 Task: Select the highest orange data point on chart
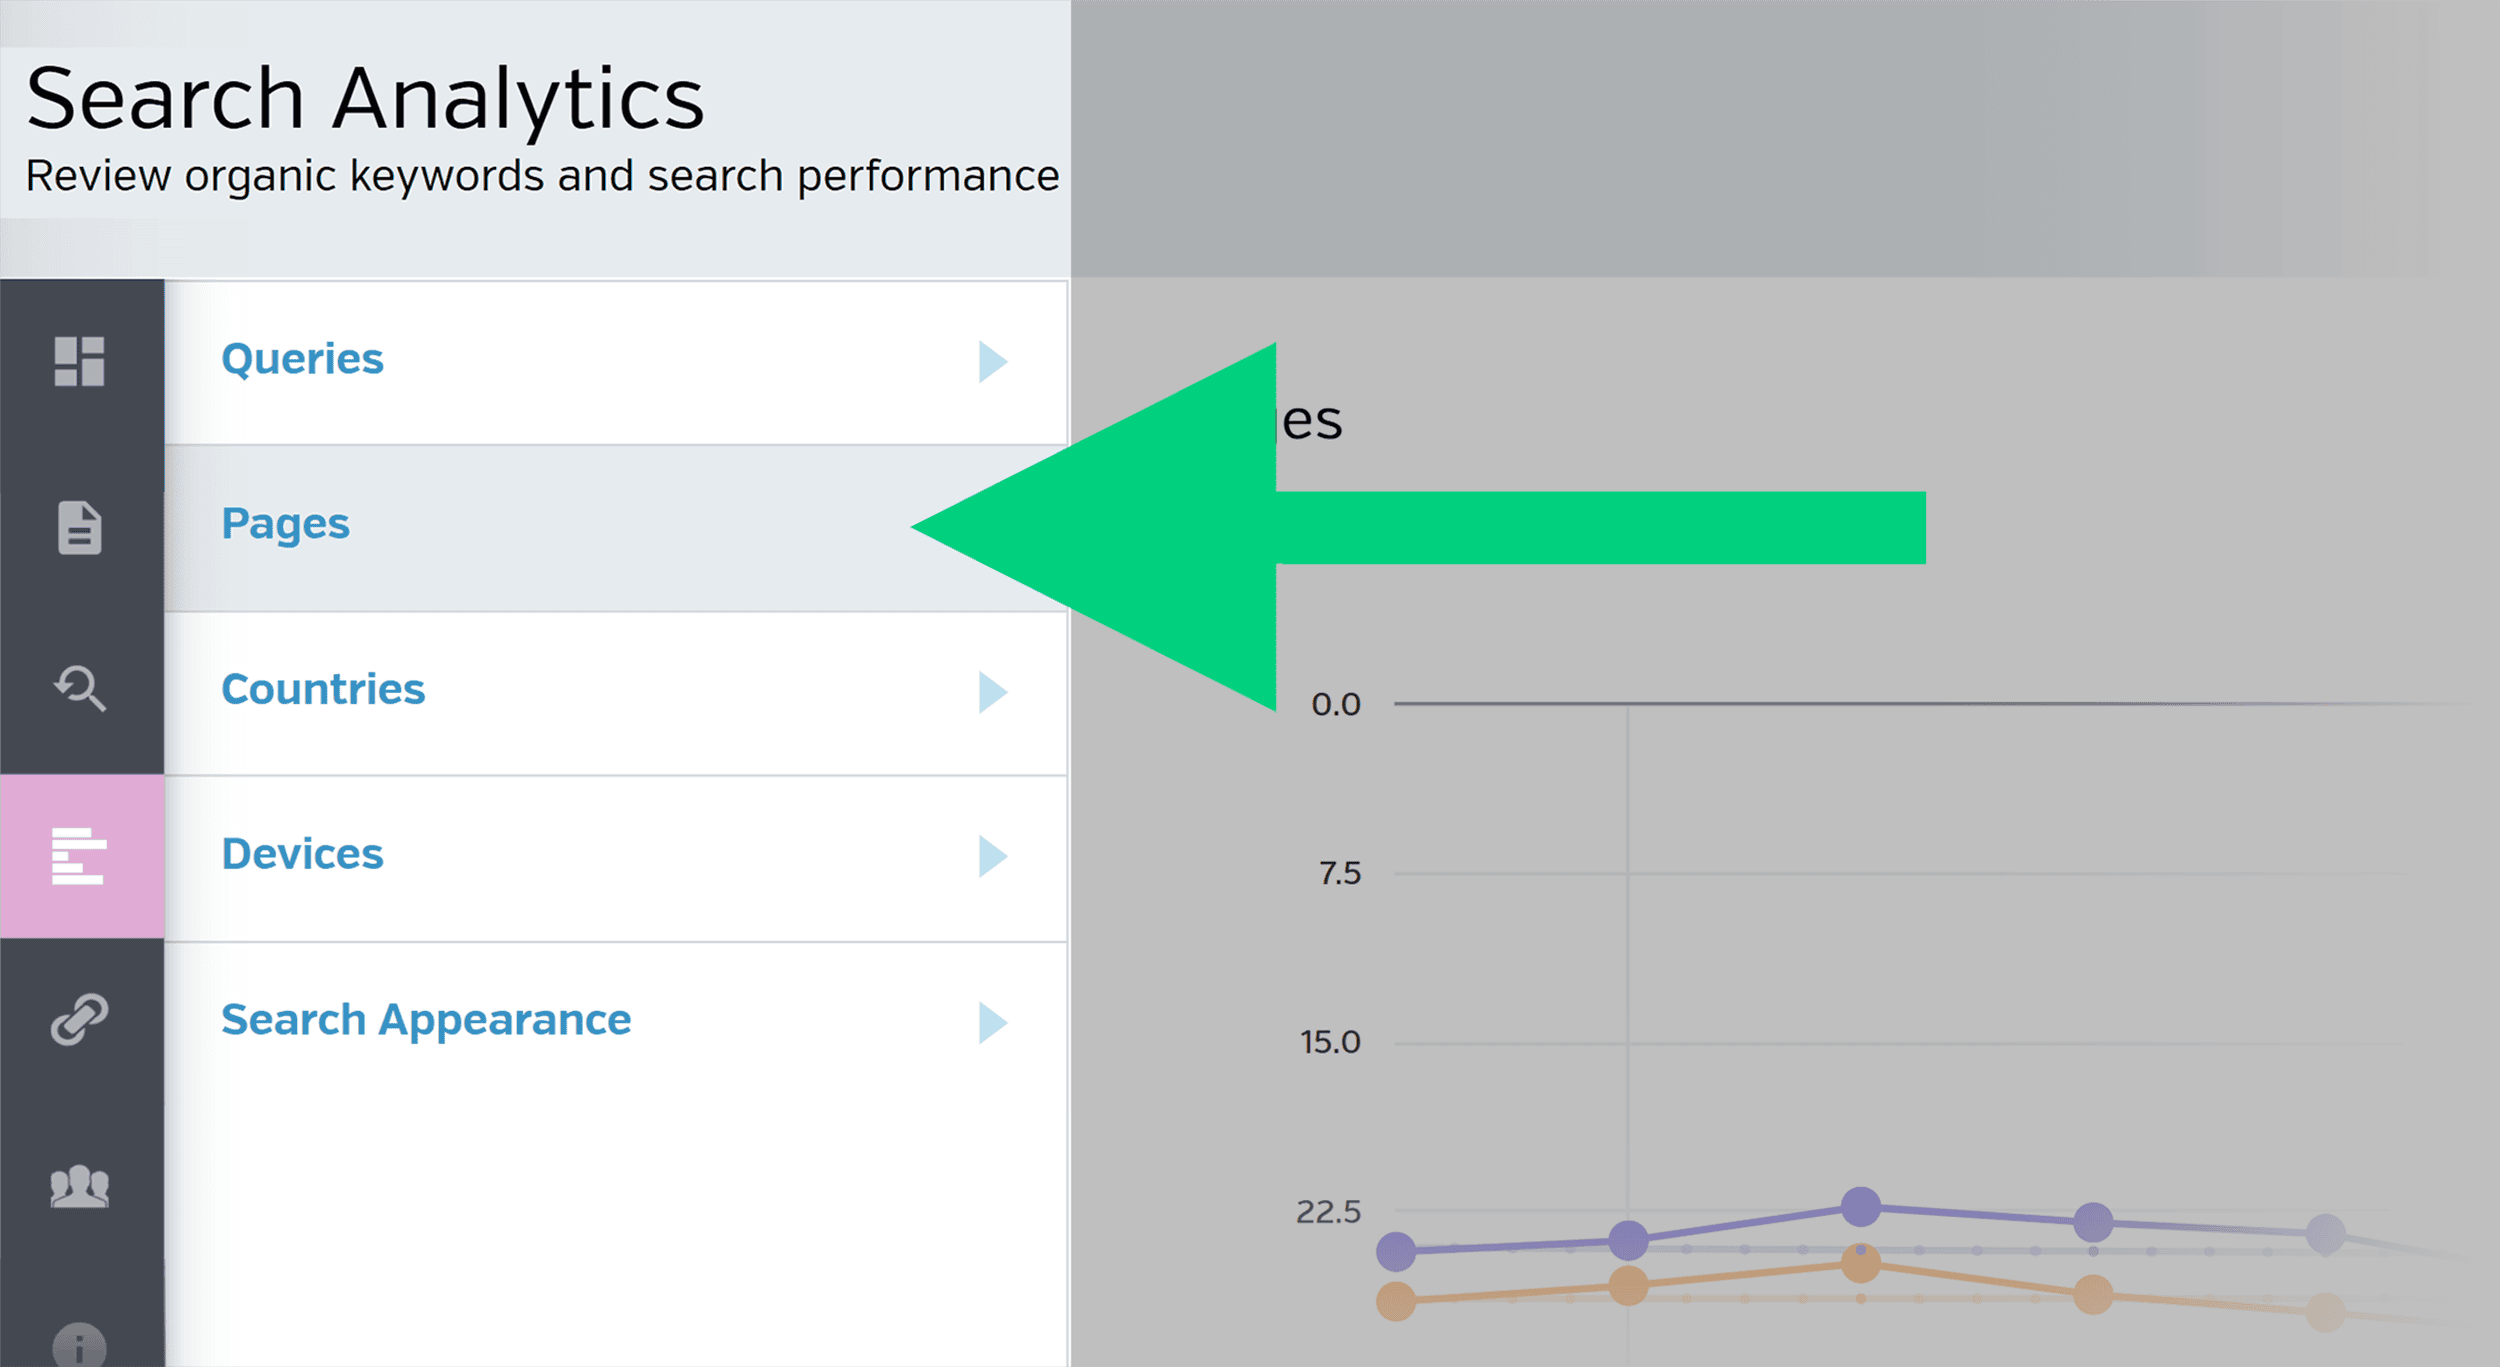(x=1860, y=1263)
